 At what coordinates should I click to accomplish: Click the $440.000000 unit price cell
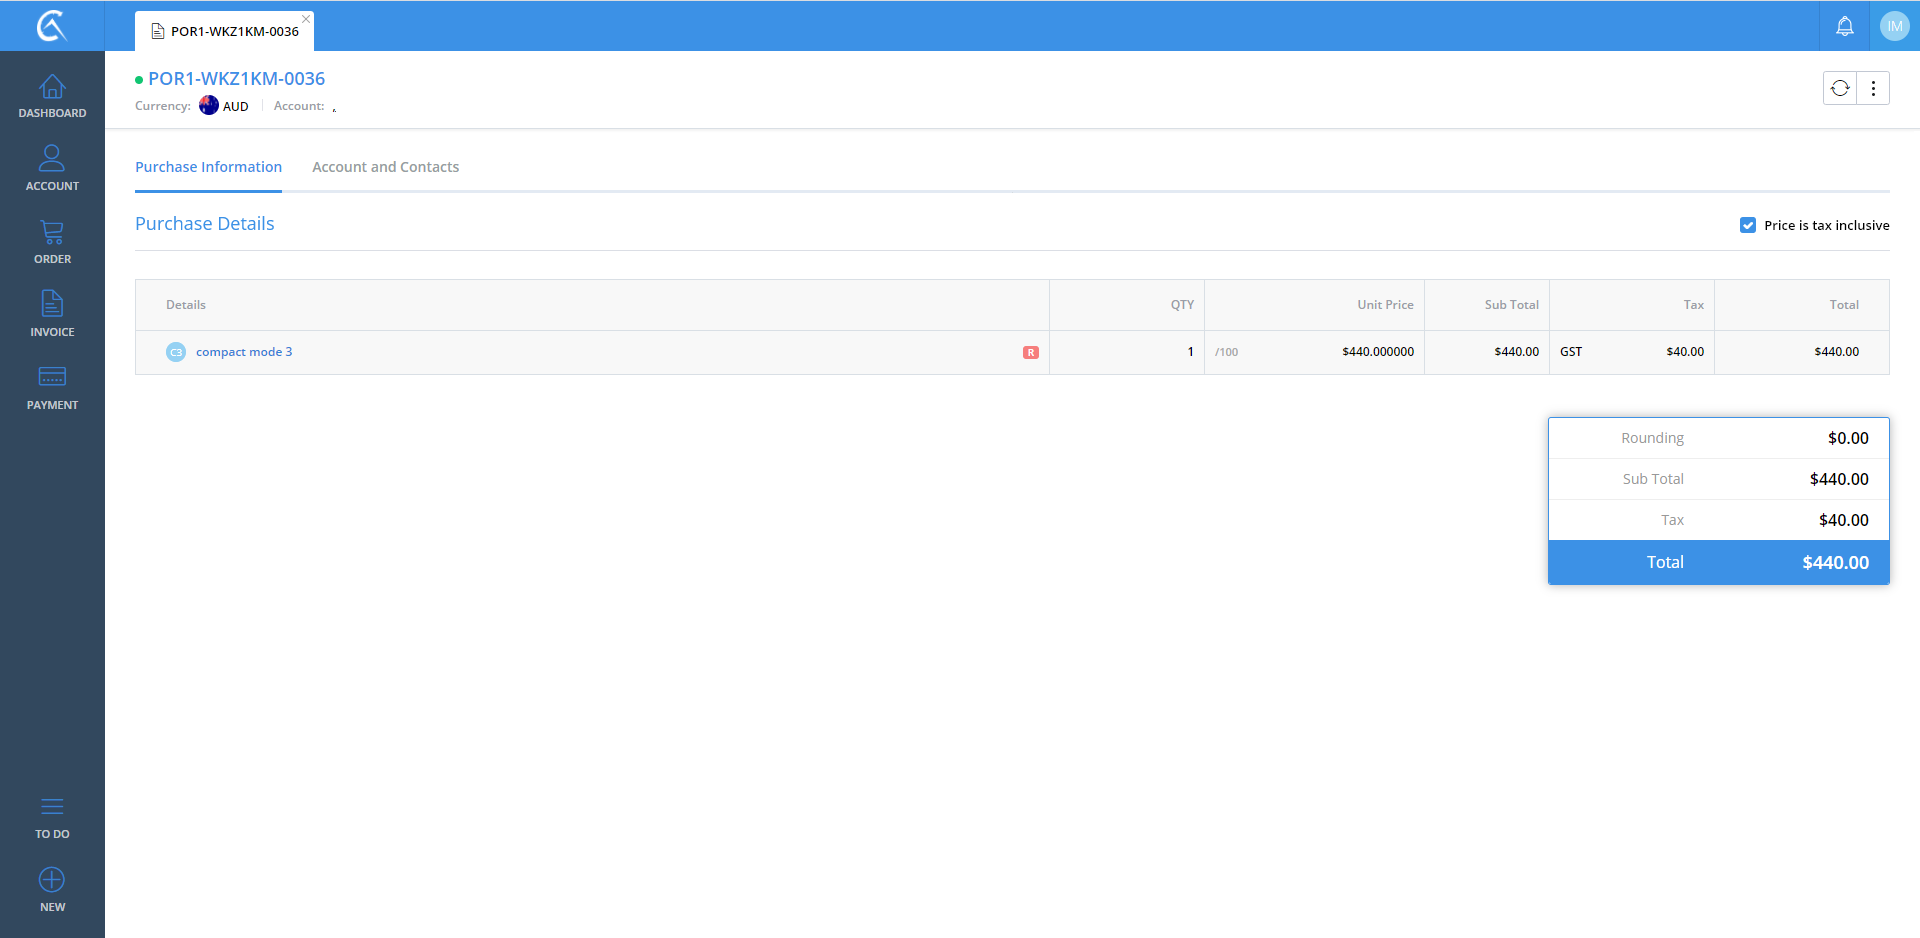(1377, 352)
